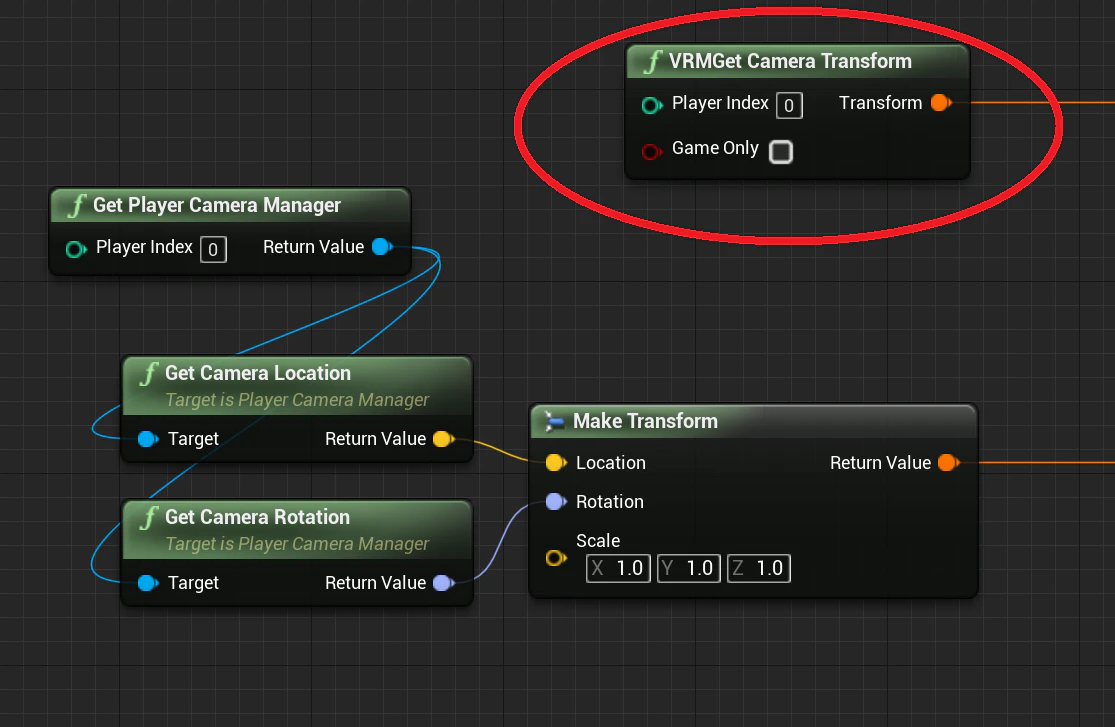Click the green Player Index pin on VRMGet node
This screenshot has width=1115, height=727.
coord(651,105)
